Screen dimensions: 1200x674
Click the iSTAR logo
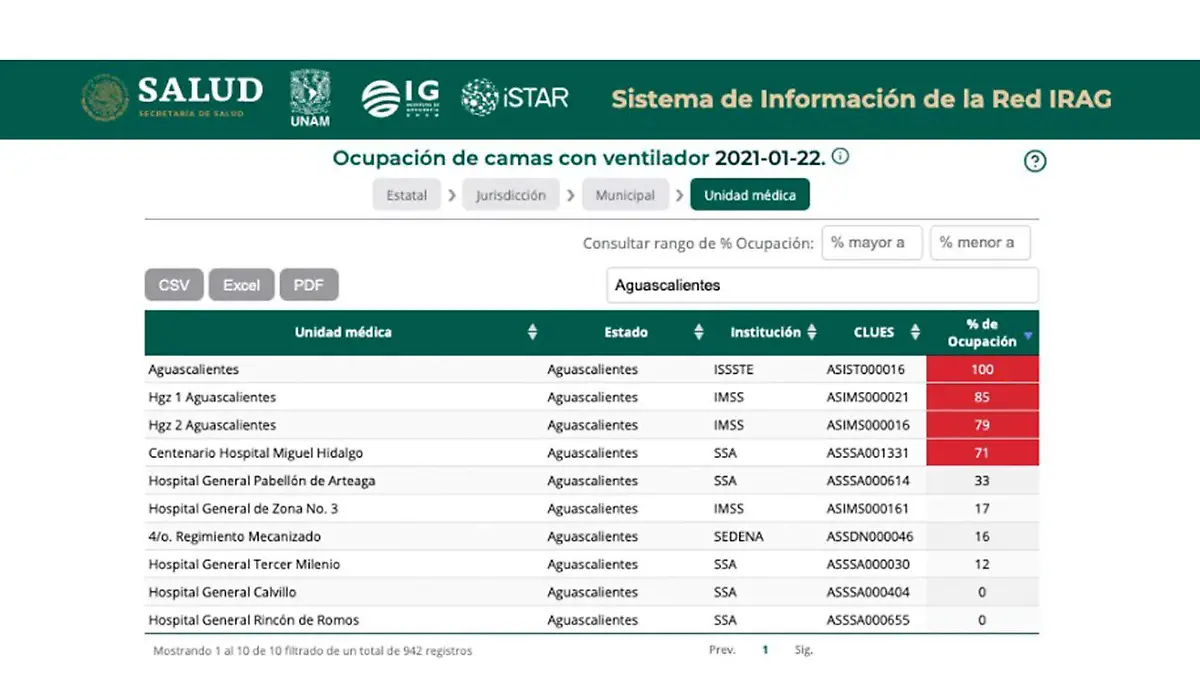coord(514,98)
